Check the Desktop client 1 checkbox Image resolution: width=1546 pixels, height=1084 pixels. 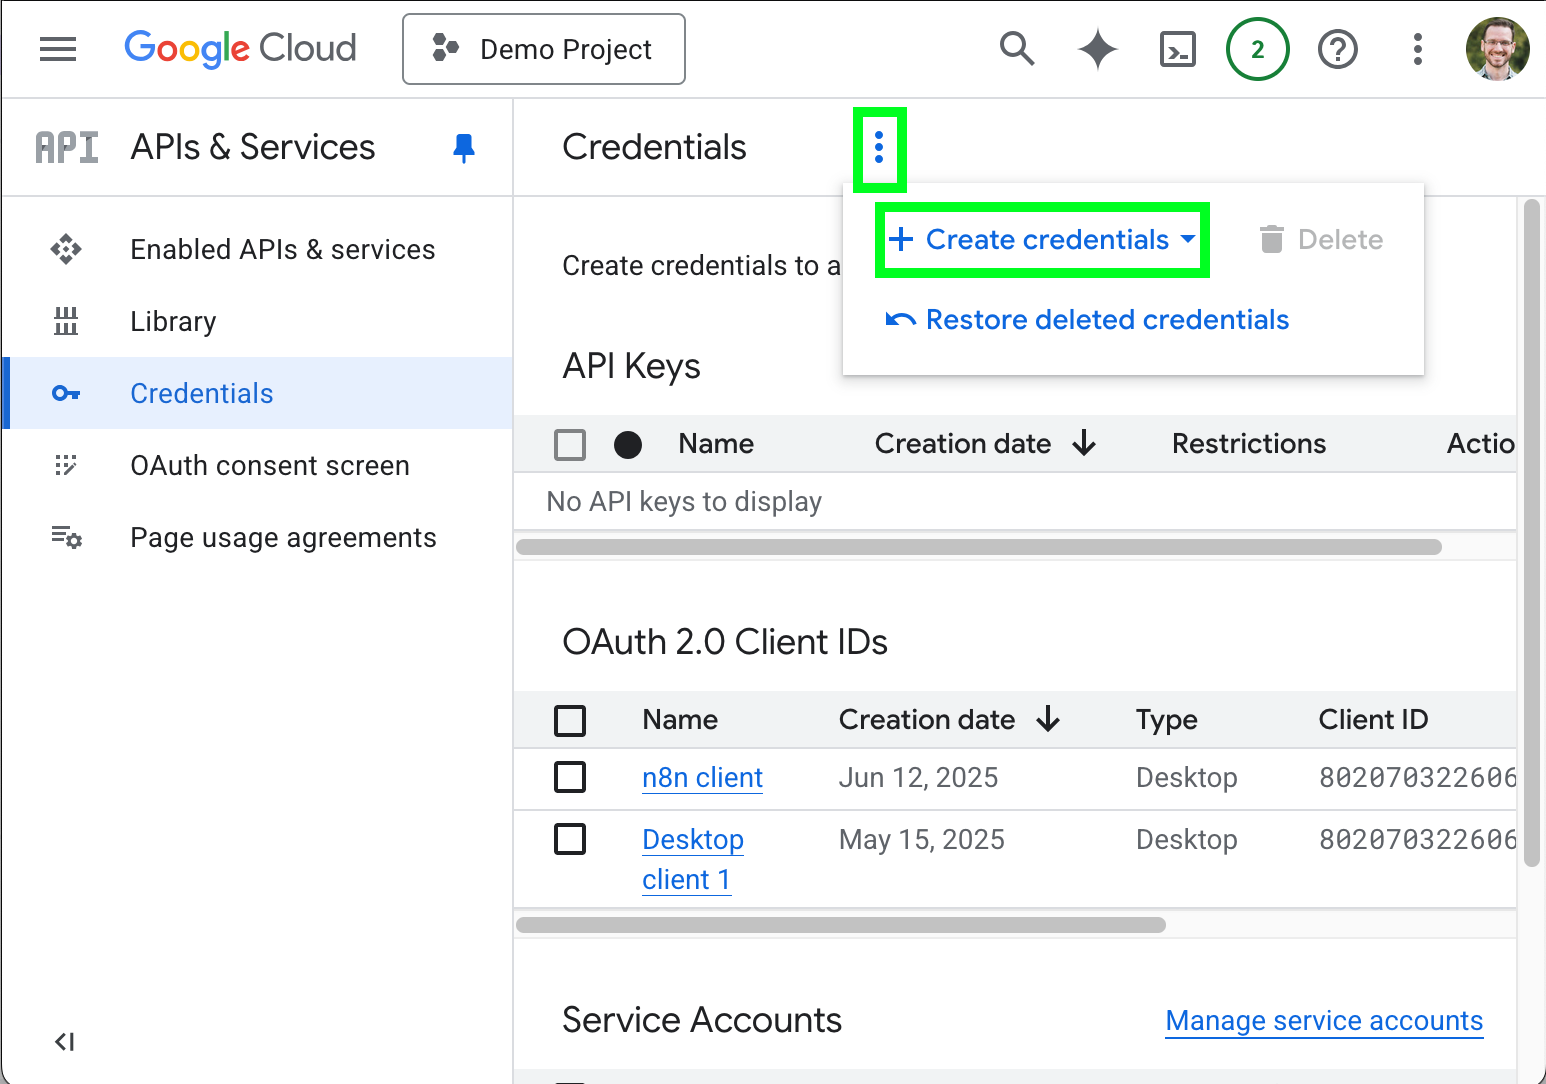point(570,839)
